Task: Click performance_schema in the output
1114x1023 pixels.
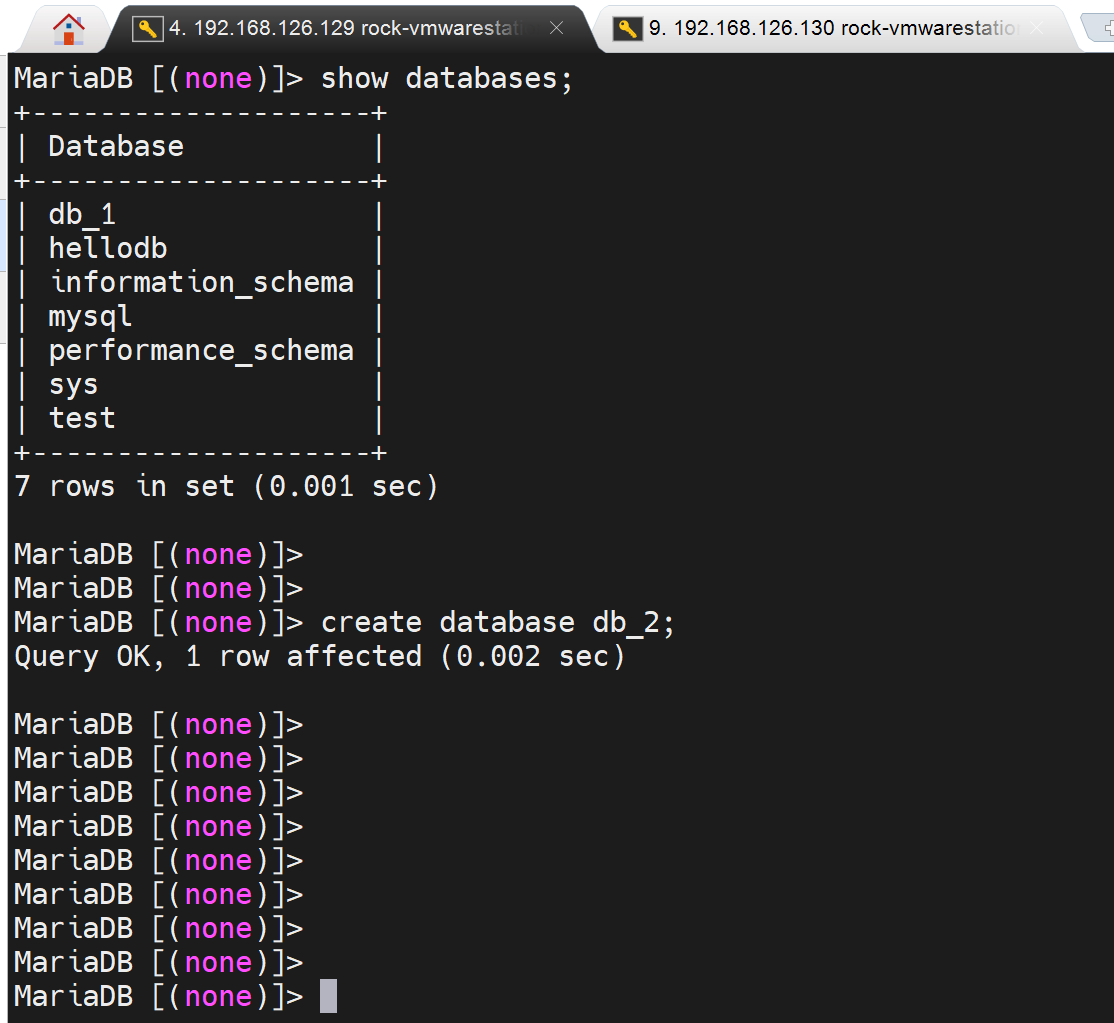Action: click(201, 351)
